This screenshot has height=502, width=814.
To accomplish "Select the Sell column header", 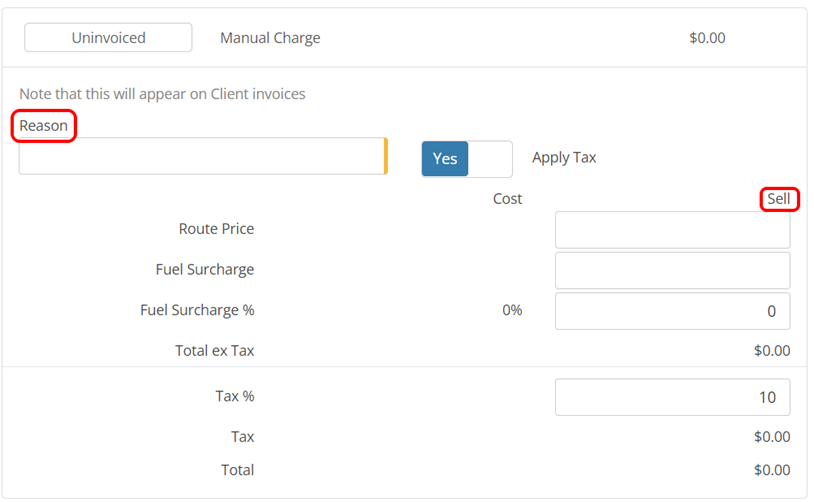I will coord(779,199).
